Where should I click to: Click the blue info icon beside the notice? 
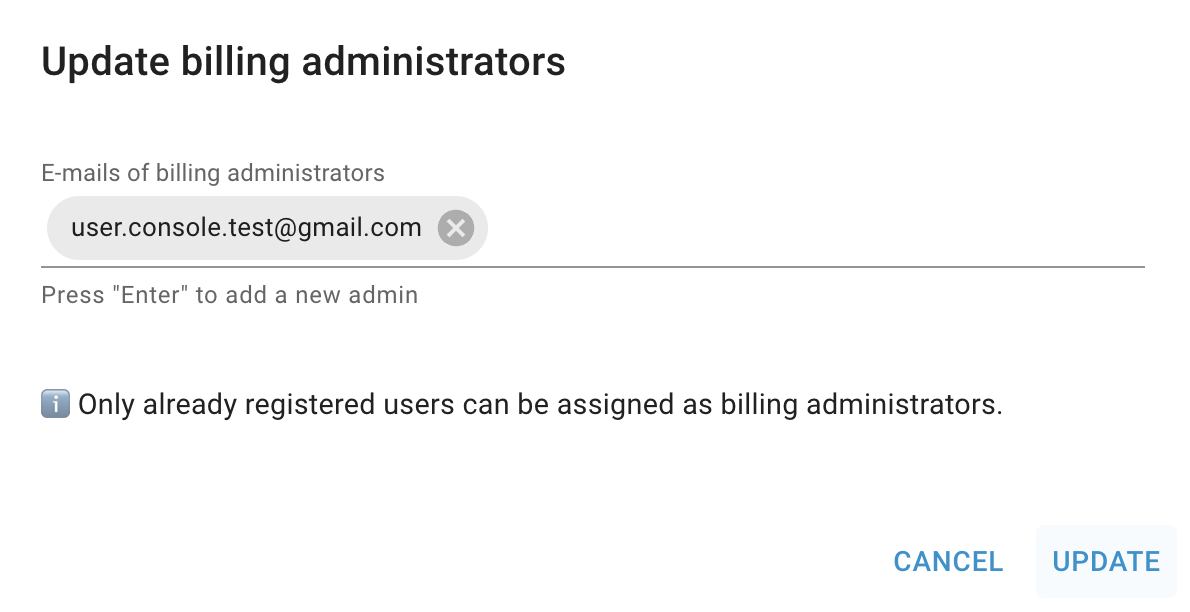(x=55, y=404)
